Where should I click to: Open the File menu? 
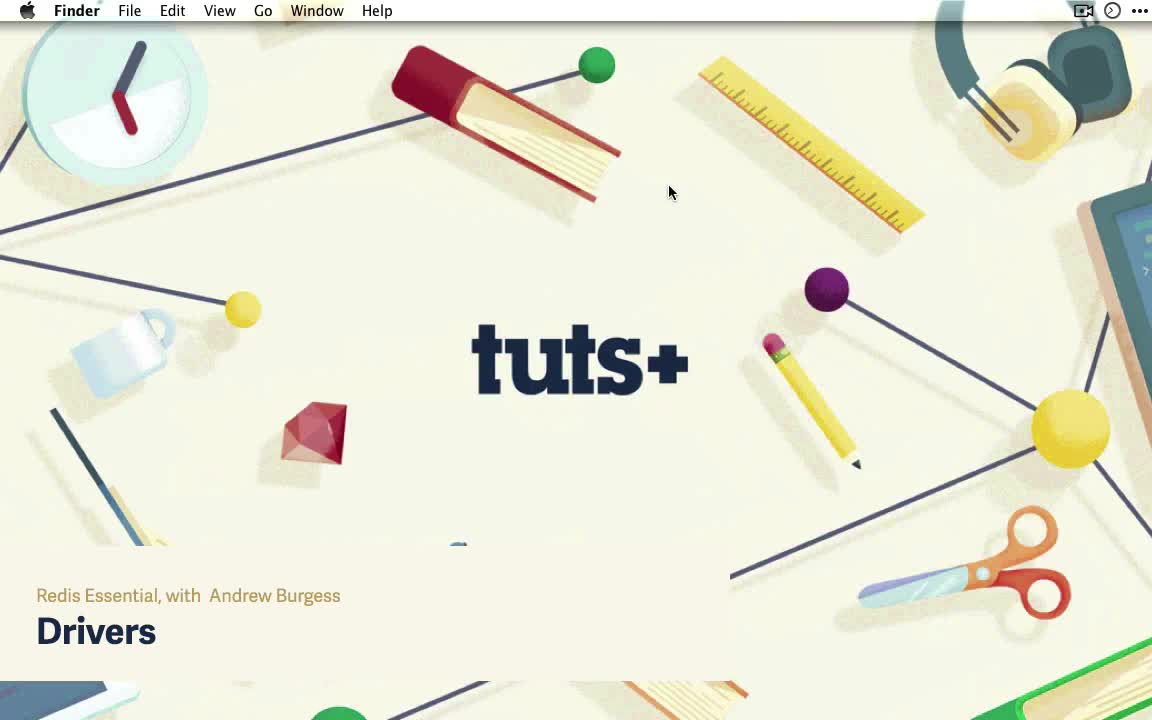click(x=129, y=11)
